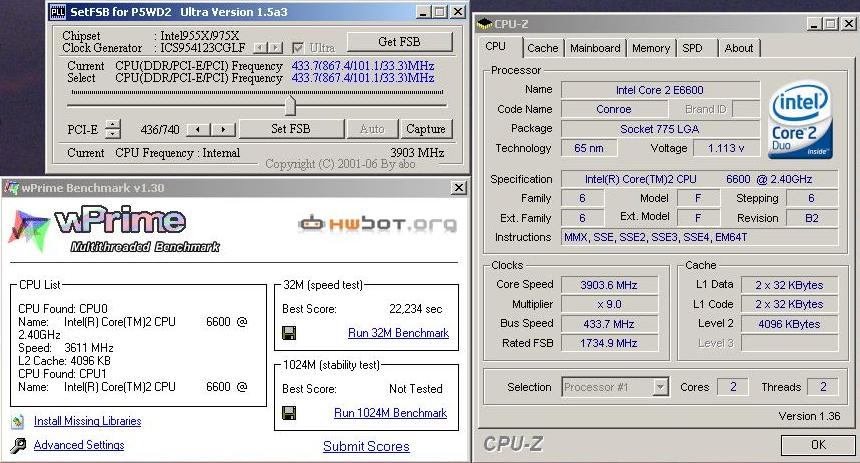Click the CPU-Z title bar chip icon
Viewport: 860px width, 463px height.
click(x=484, y=24)
